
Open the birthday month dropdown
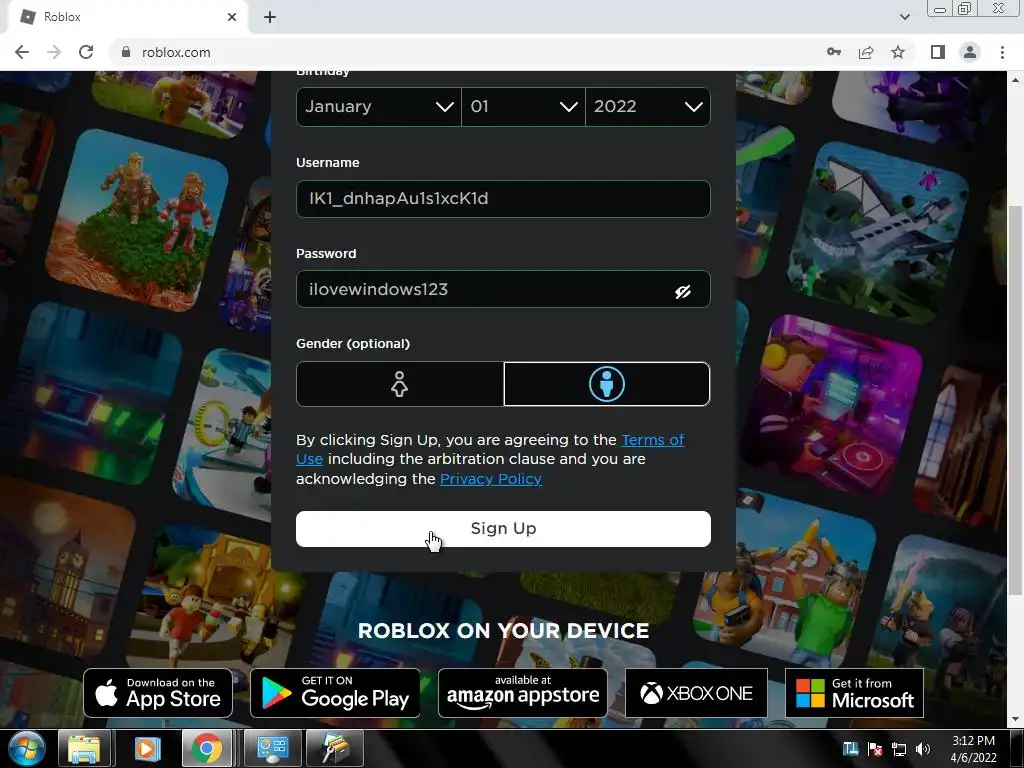coord(378,106)
